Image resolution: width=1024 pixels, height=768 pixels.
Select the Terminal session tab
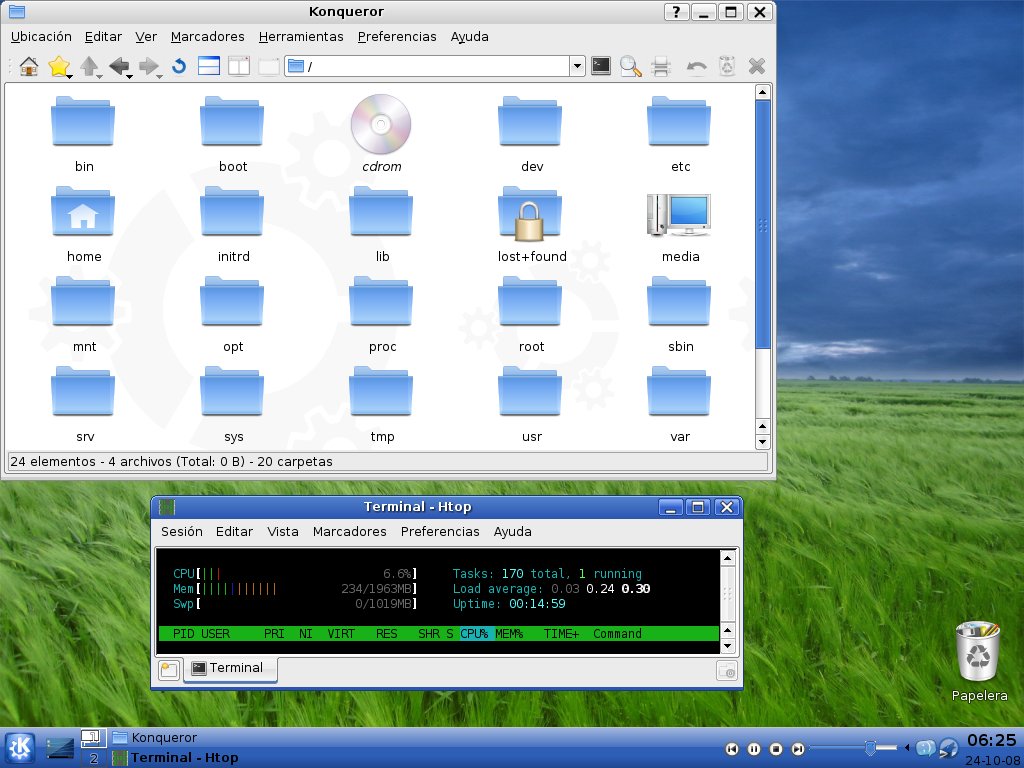click(x=230, y=668)
